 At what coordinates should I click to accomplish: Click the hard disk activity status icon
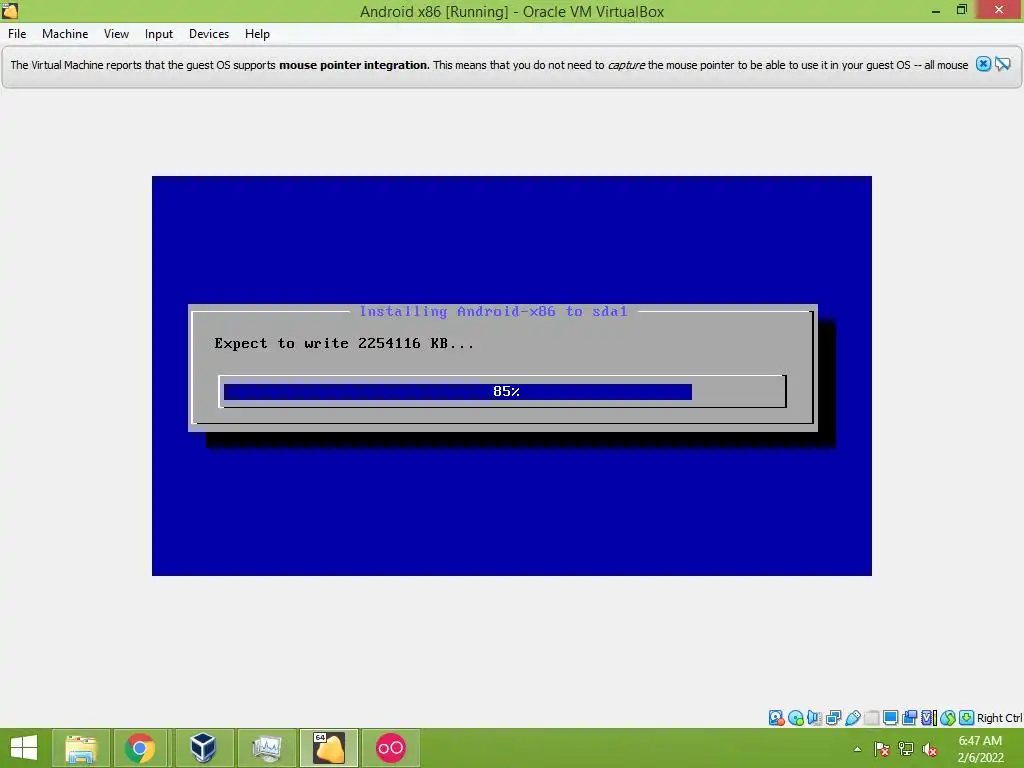[x=776, y=718]
